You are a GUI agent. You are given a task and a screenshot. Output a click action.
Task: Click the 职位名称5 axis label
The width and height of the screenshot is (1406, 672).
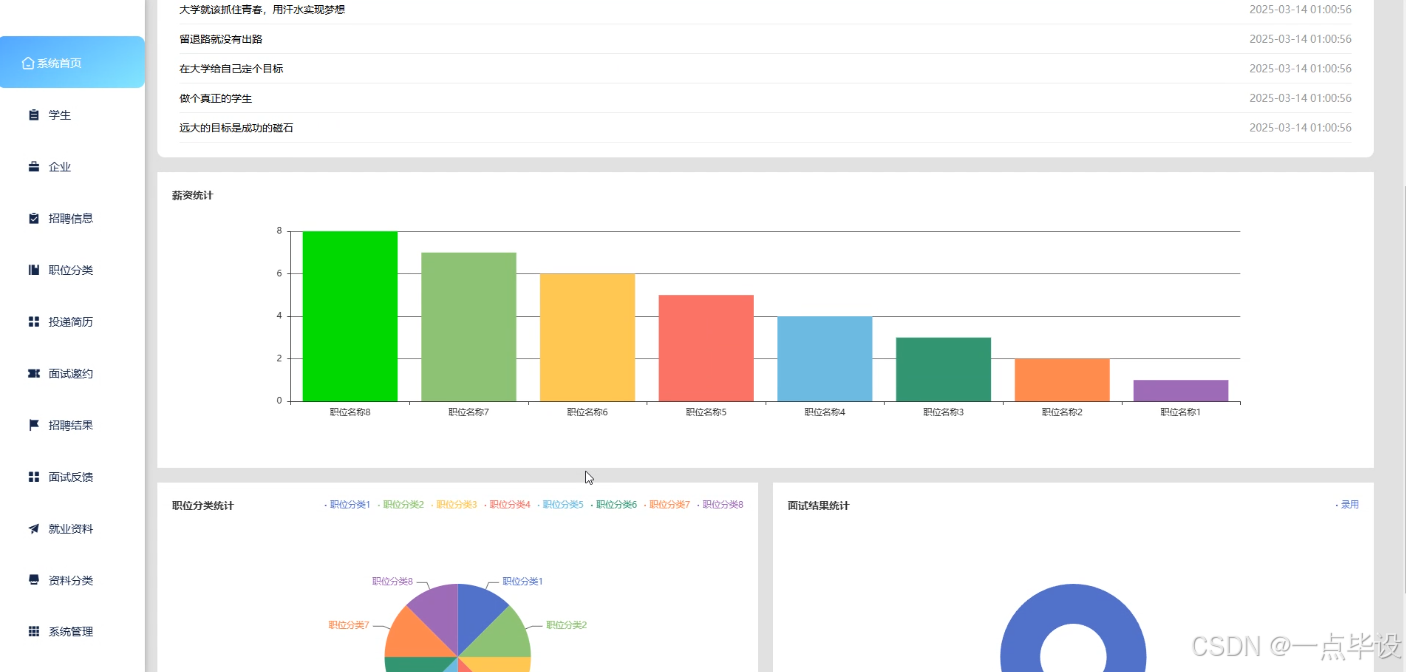[x=706, y=412]
